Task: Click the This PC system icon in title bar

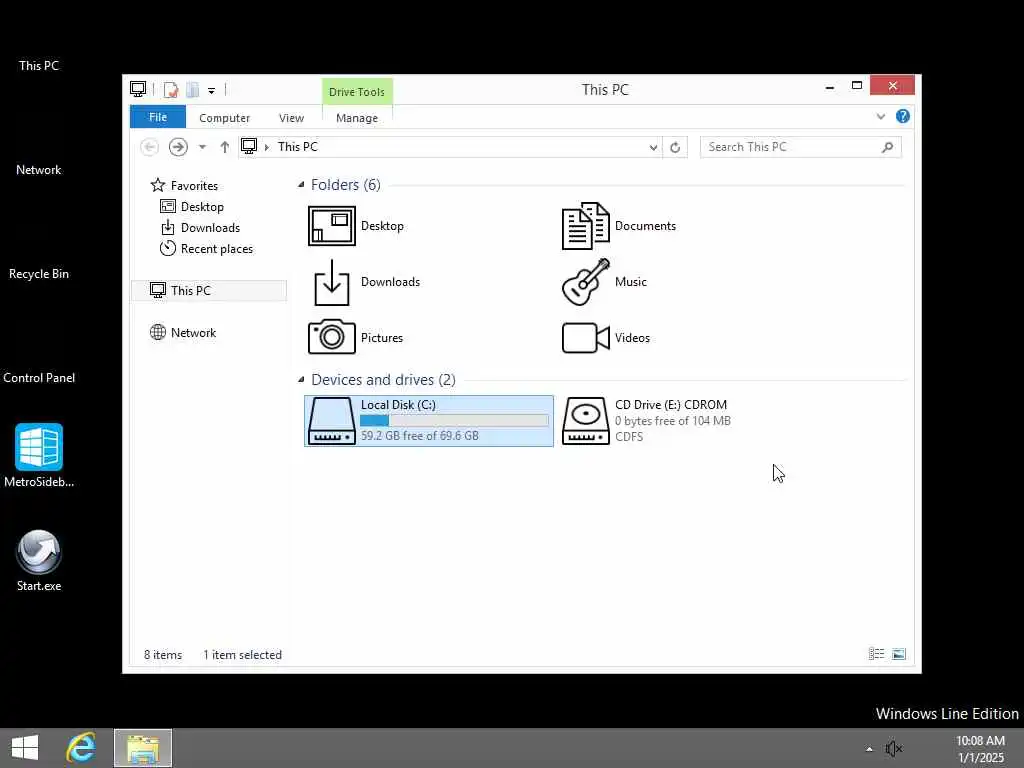Action: [138, 89]
